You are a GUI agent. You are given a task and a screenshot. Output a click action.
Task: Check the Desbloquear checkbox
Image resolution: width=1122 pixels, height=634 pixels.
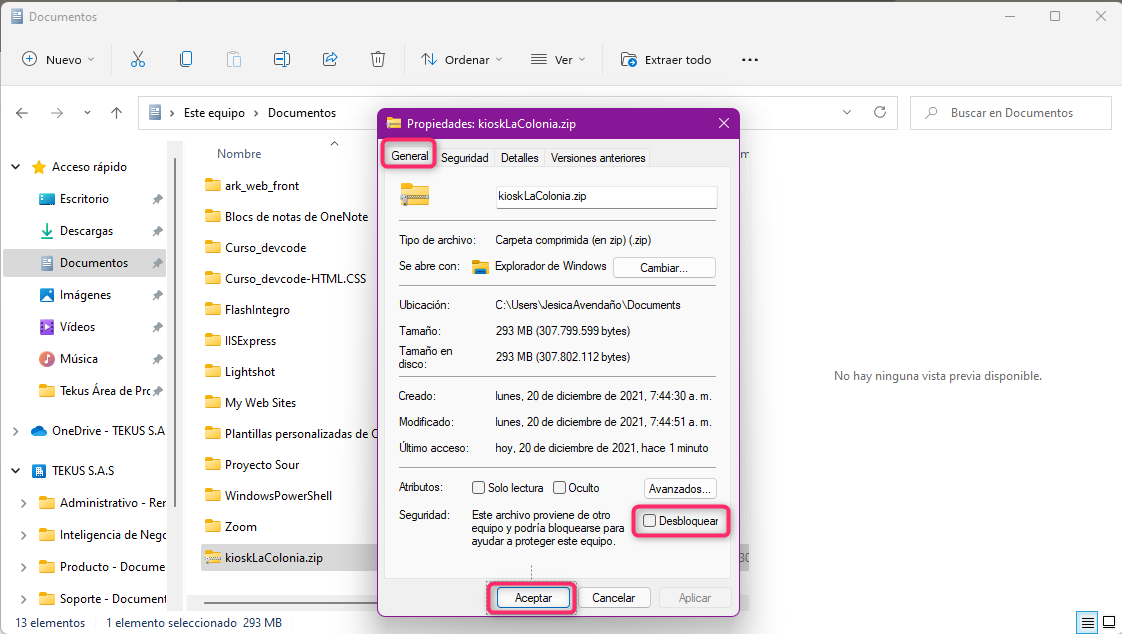(650, 521)
